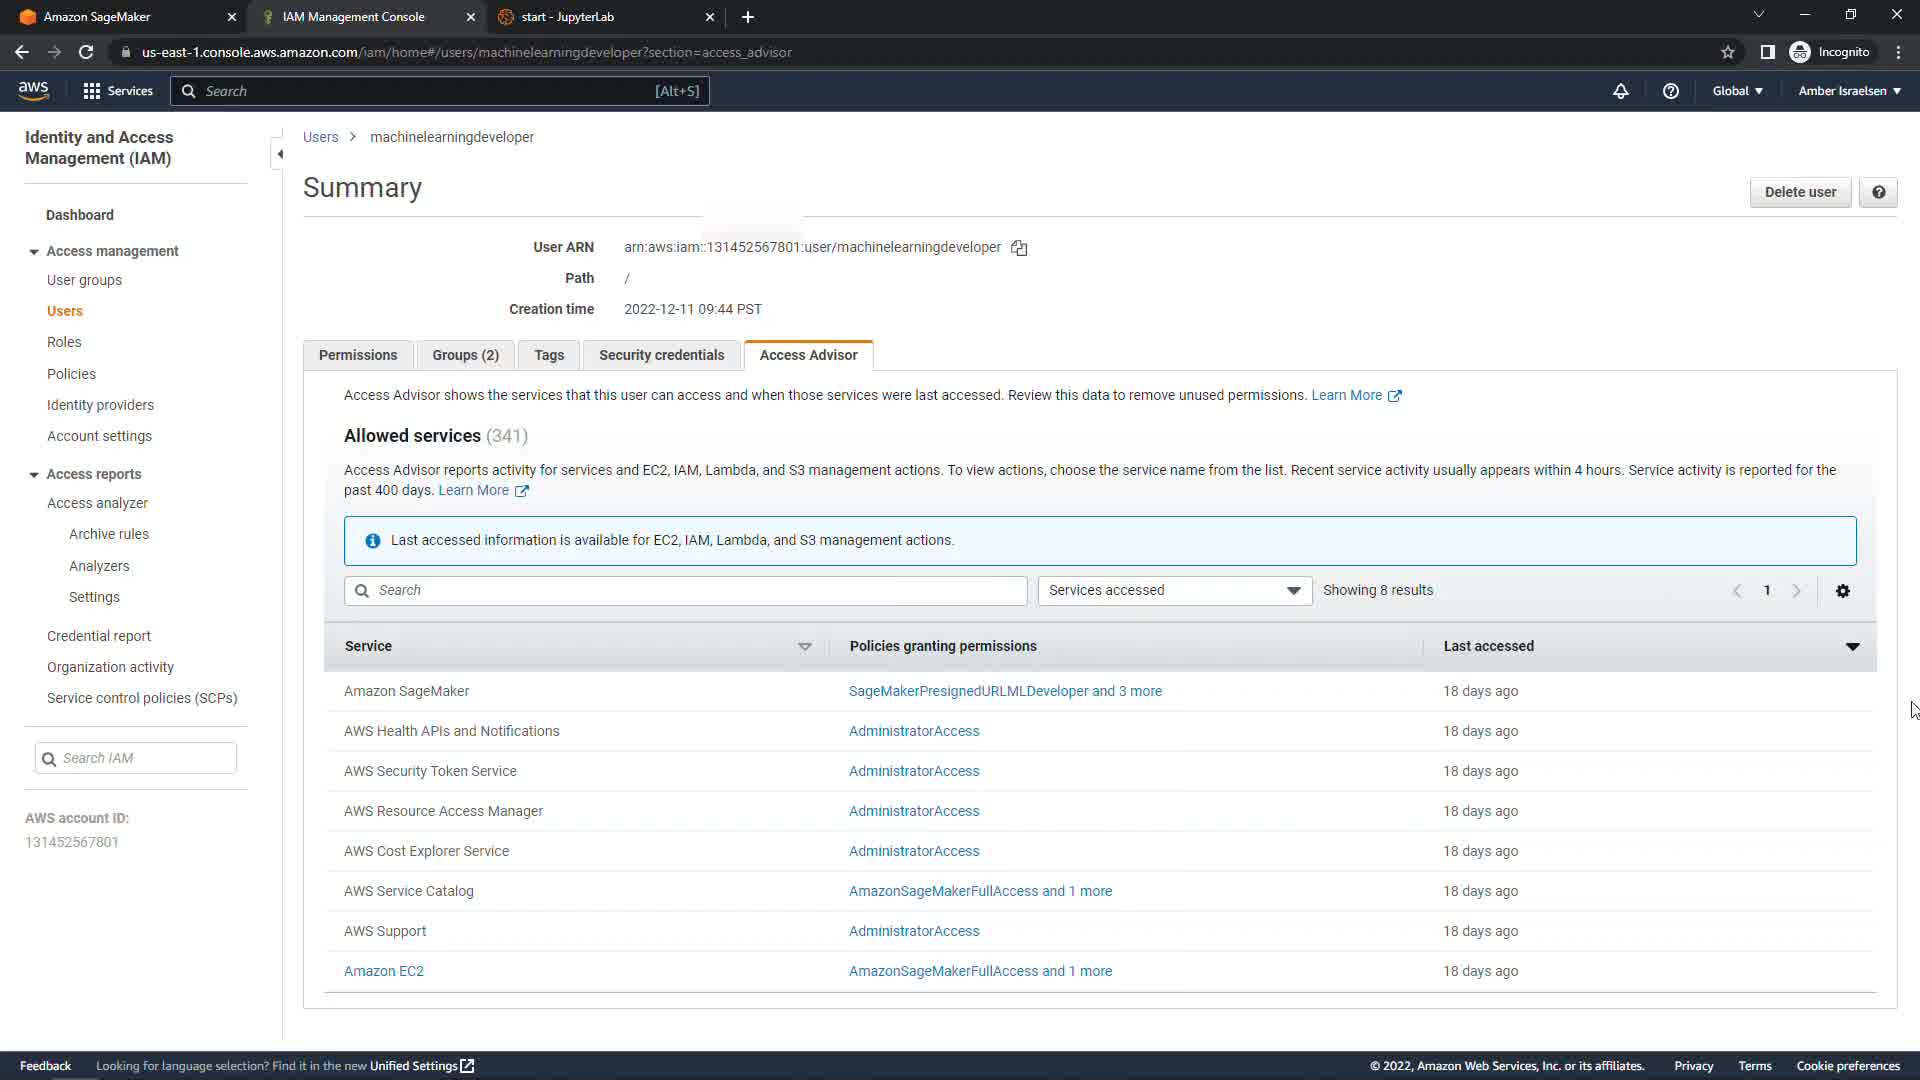The image size is (1920, 1080).
Task: Open the Amazon EC2 service link
Action: [x=384, y=971]
